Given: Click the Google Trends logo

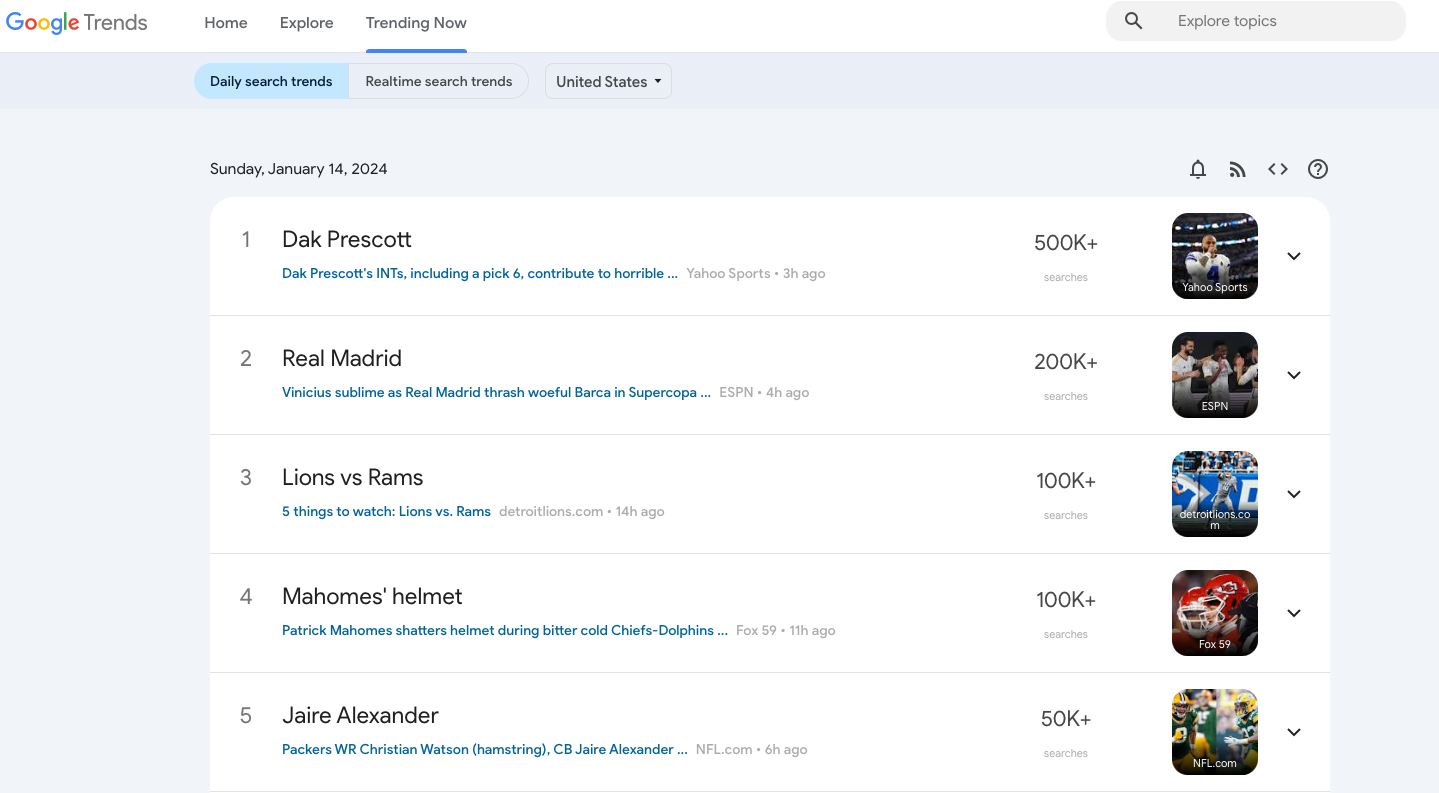Looking at the screenshot, I should [x=77, y=23].
